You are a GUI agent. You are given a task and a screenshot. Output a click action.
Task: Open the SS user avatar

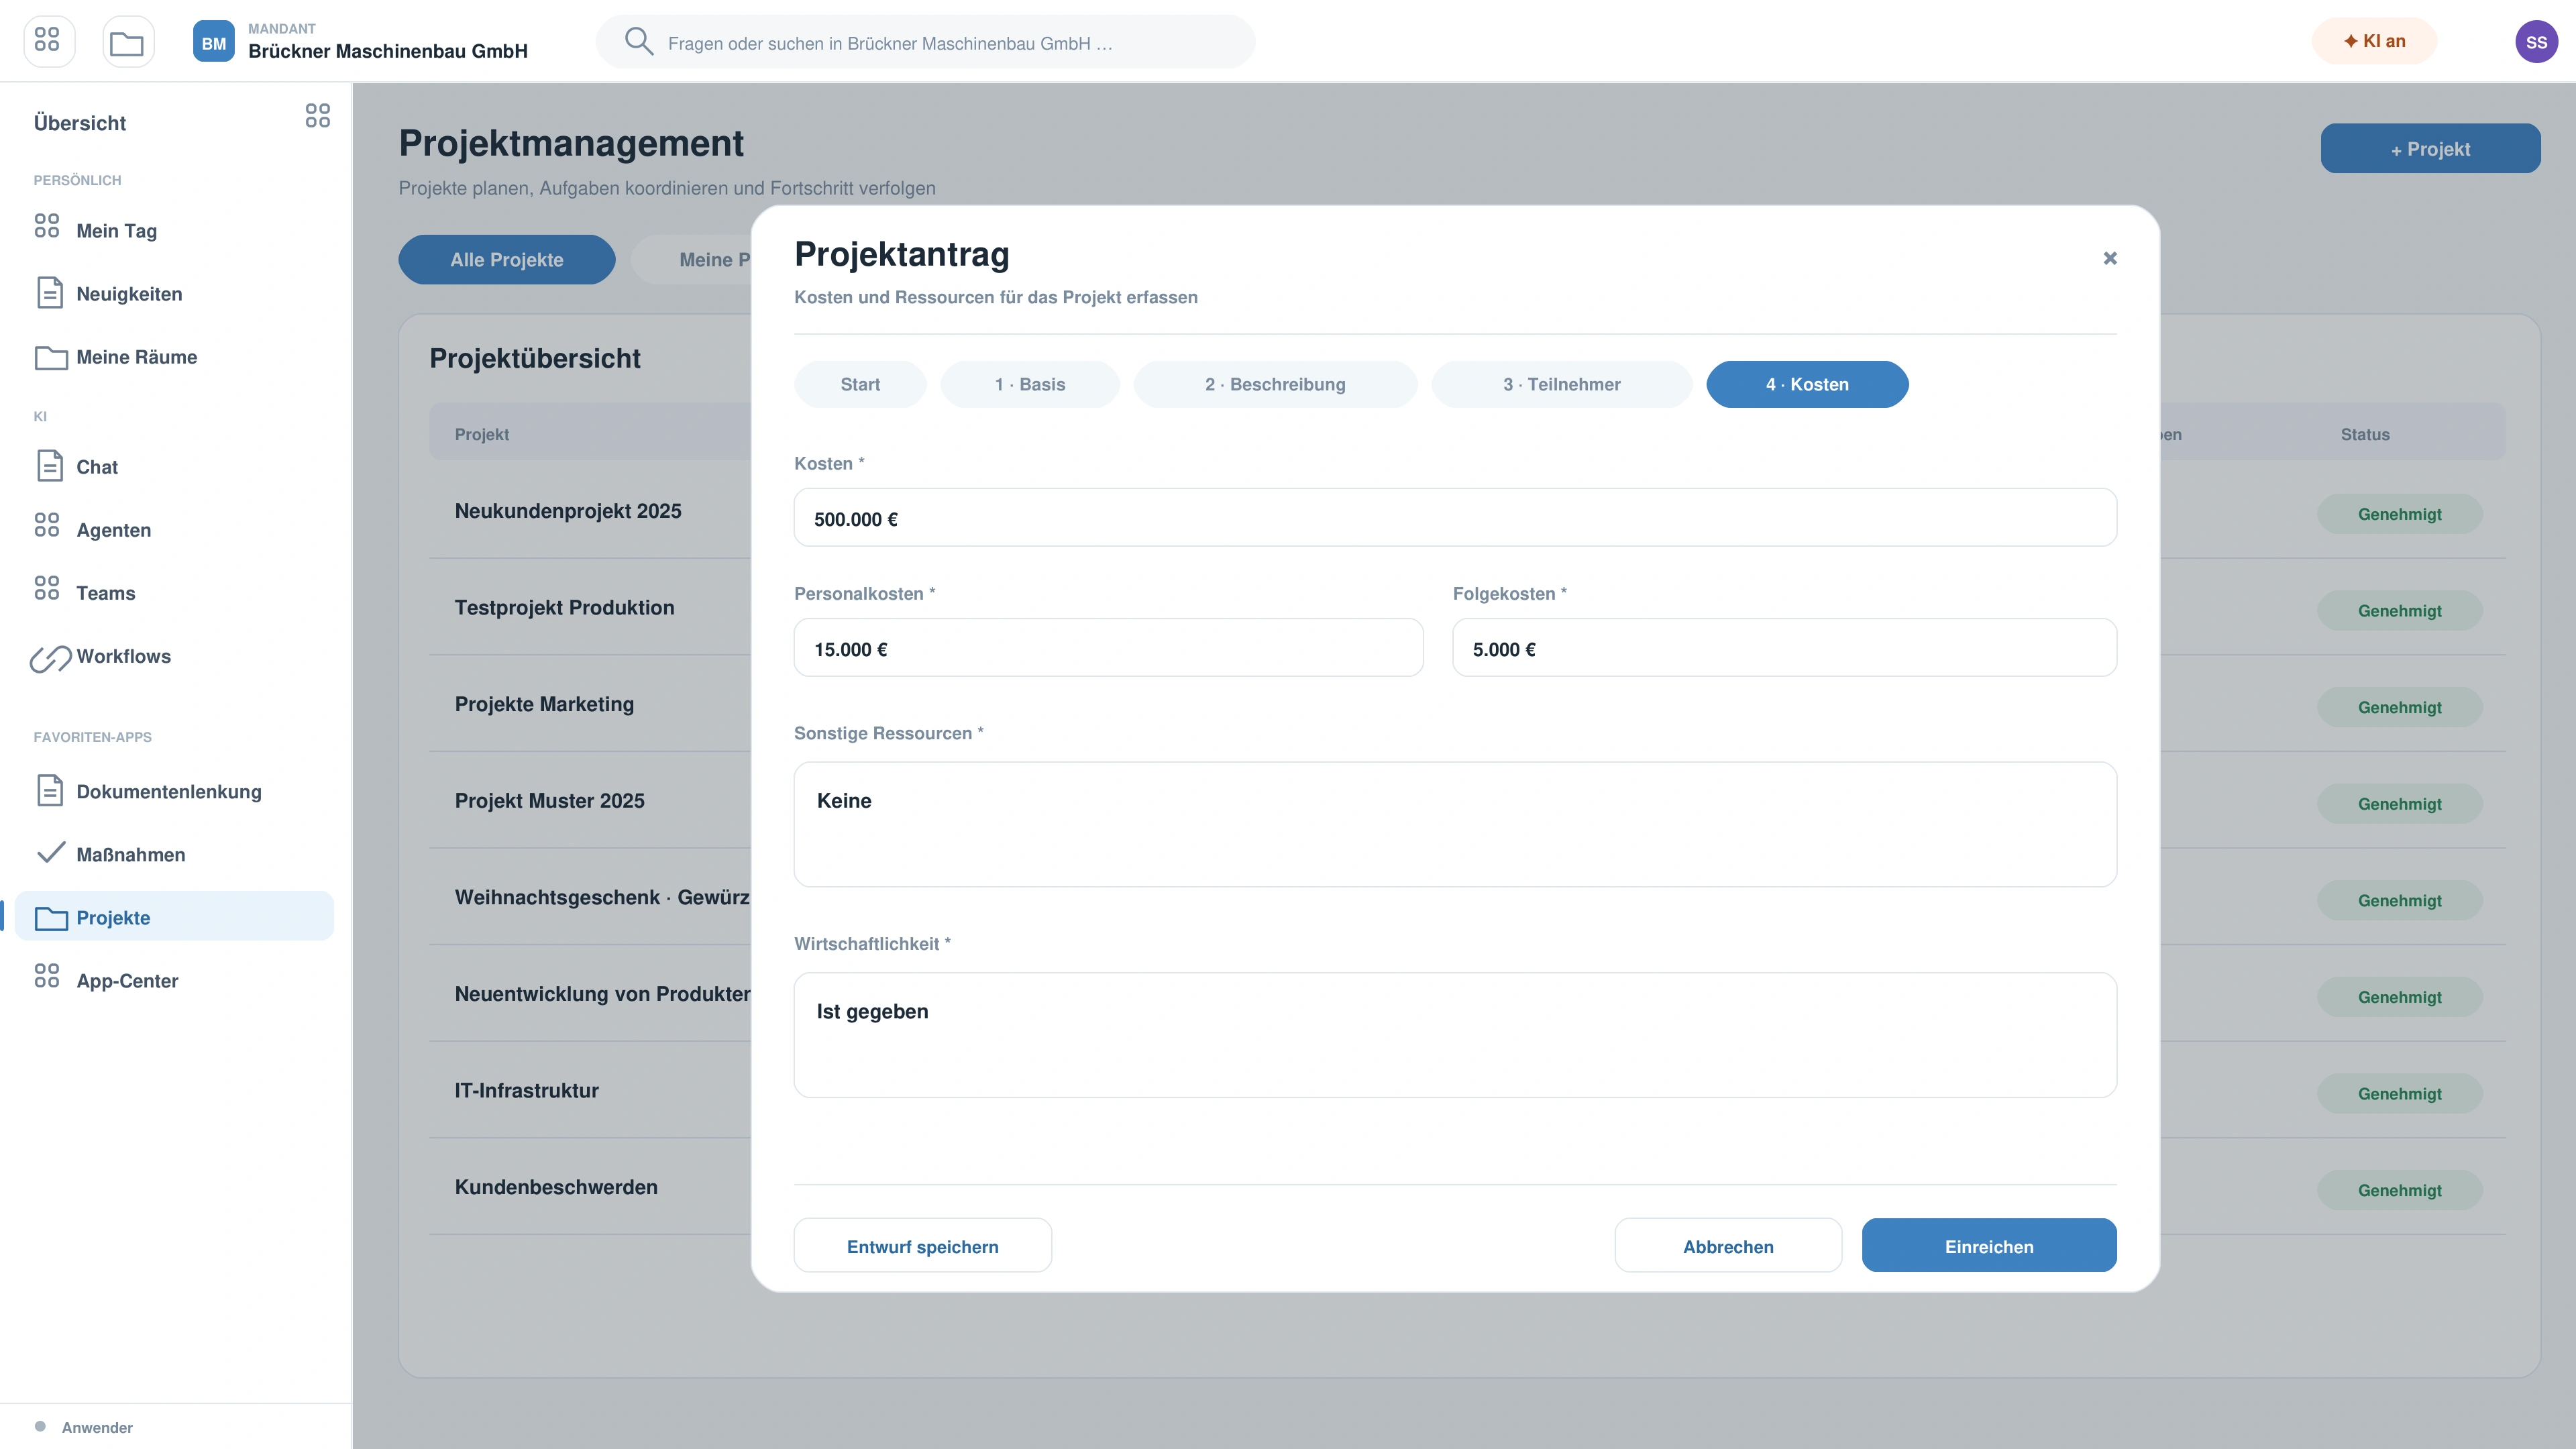click(2536, 41)
